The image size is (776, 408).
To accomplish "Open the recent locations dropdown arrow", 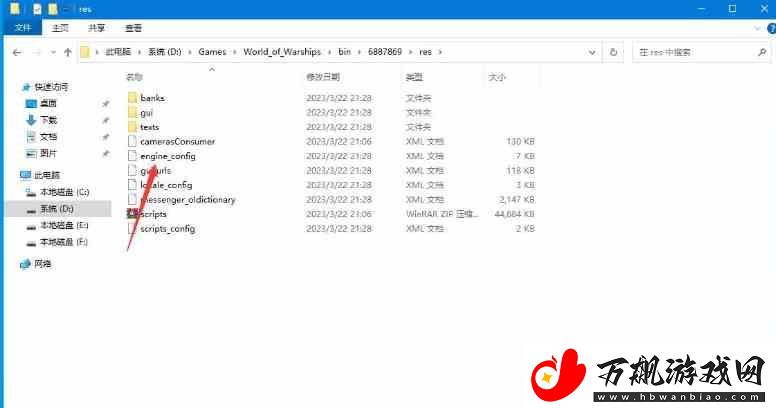I will pyautogui.click(x=53, y=52).
